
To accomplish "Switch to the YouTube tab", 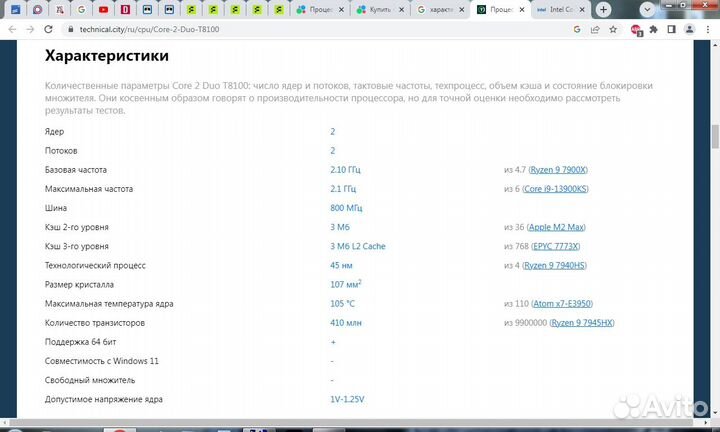I will point(103,10).
